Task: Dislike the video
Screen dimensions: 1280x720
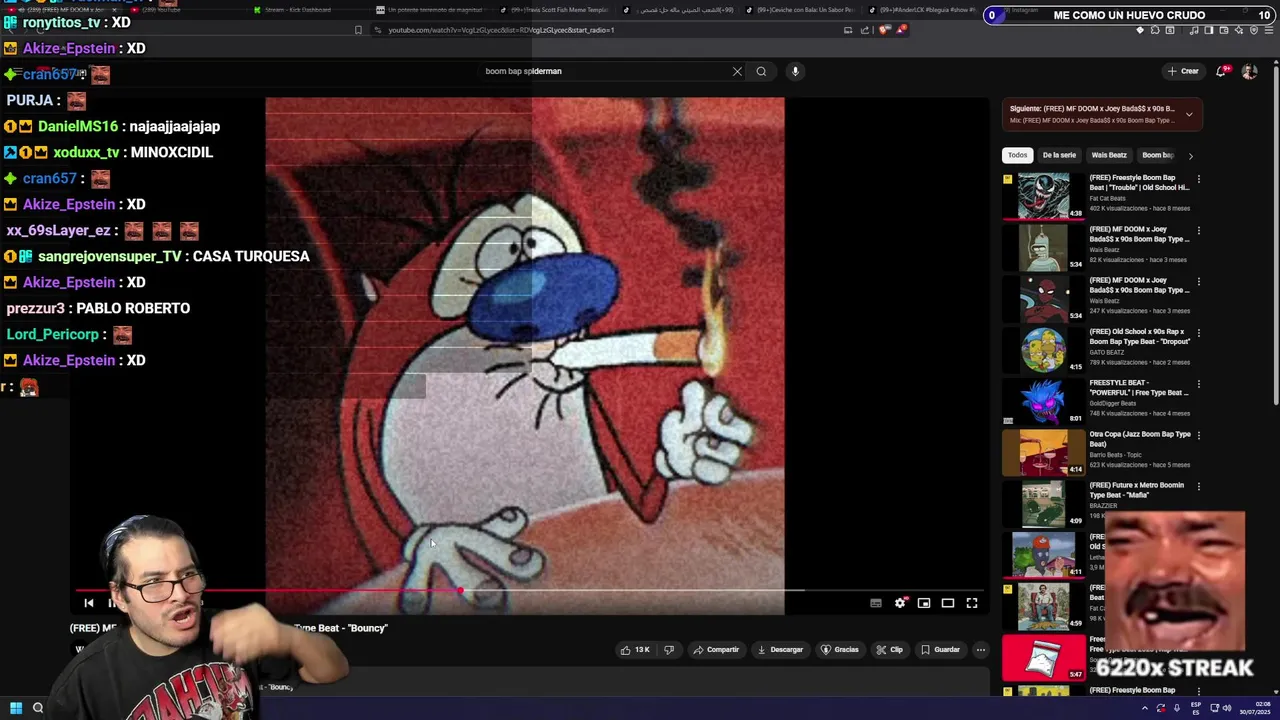Action: [669, 650]
